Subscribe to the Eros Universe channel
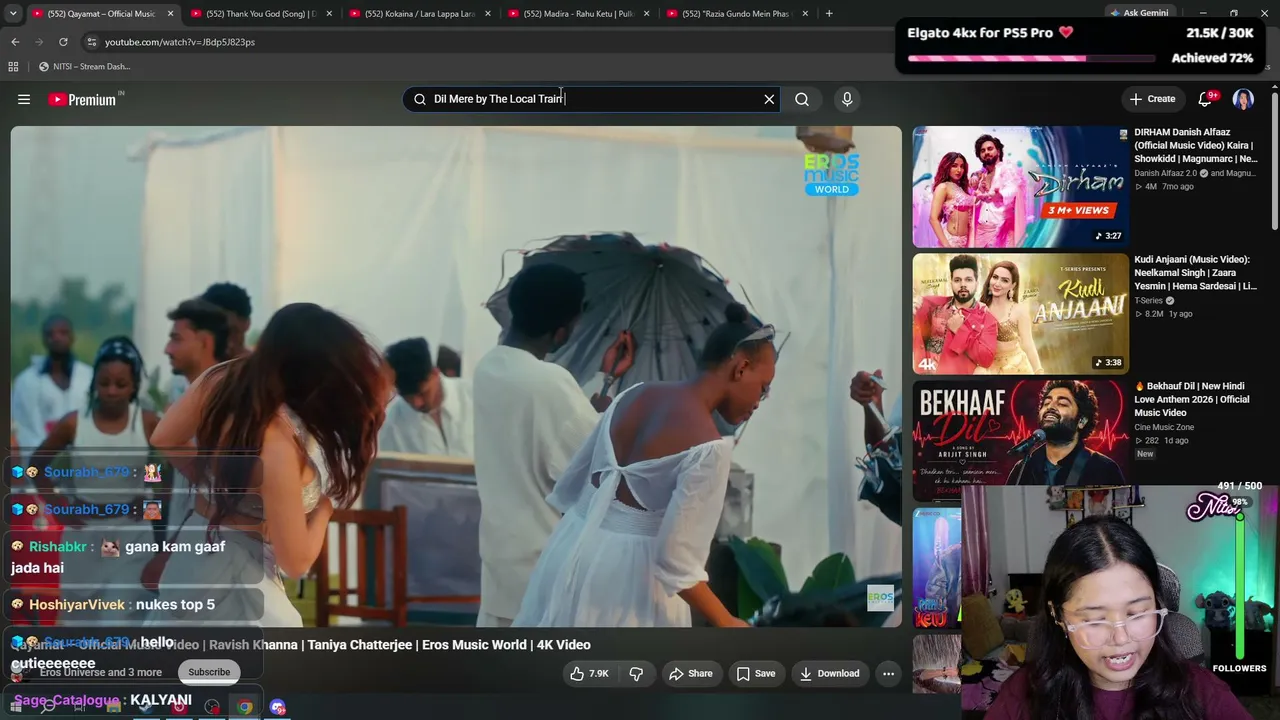This screenshot has height=720, width=1280. point(209,672)
